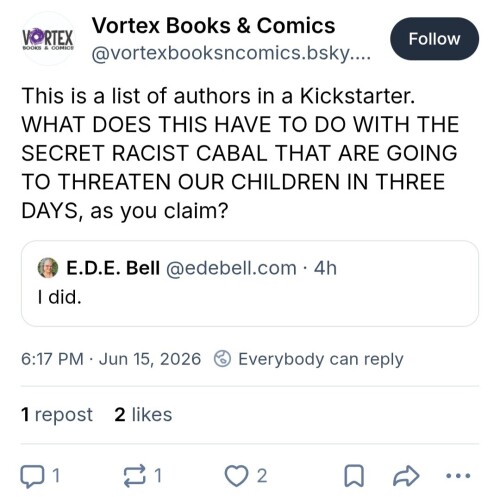Open the three-dot more options menu
This screenshot has width=500, height=497.
pos(458,476)
